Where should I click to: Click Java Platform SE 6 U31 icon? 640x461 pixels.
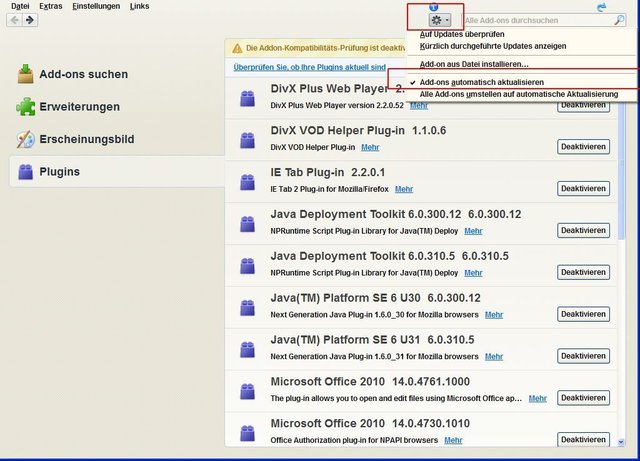(247, 350)
